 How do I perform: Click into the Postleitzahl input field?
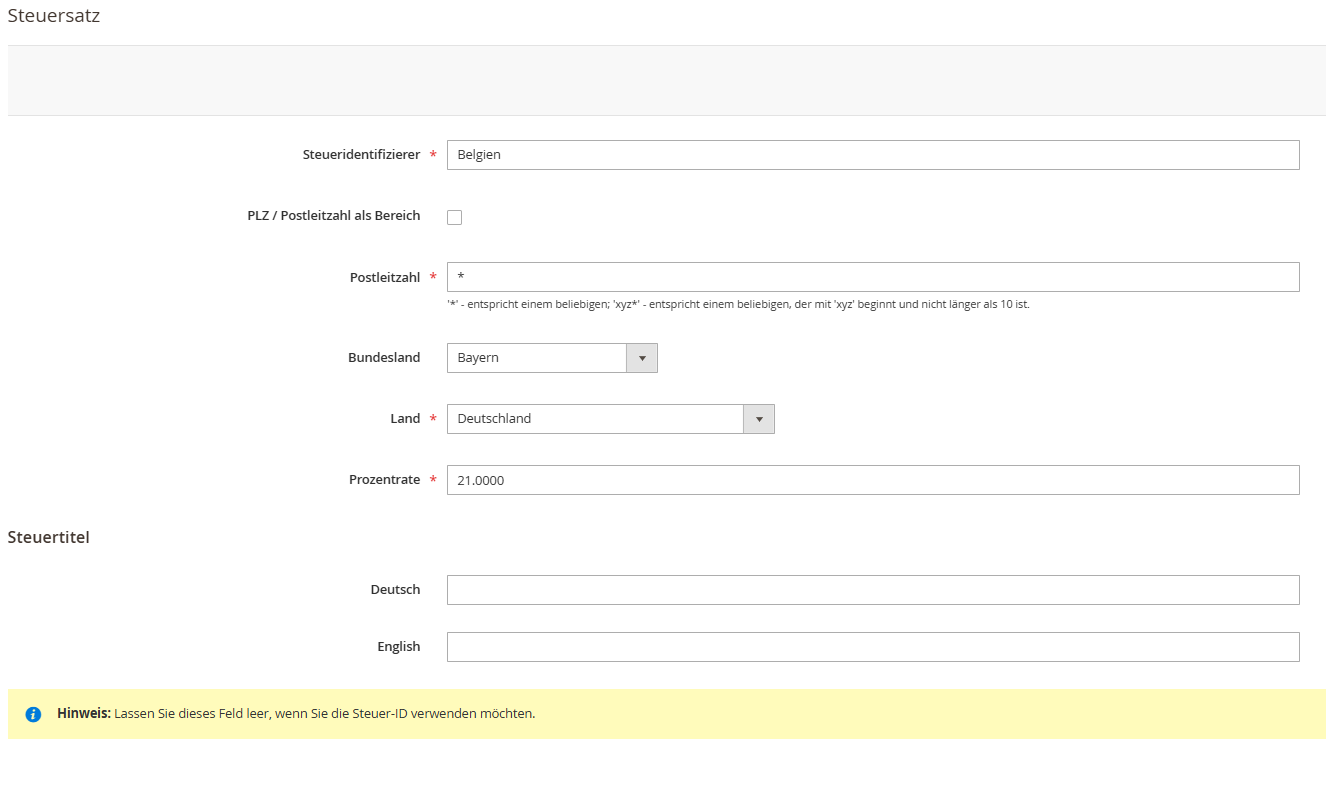[x=873, y=277]
